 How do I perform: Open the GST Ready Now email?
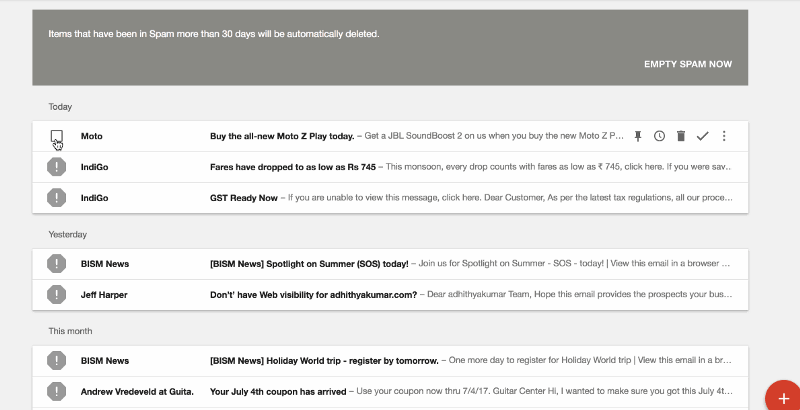tap(390, 198)
